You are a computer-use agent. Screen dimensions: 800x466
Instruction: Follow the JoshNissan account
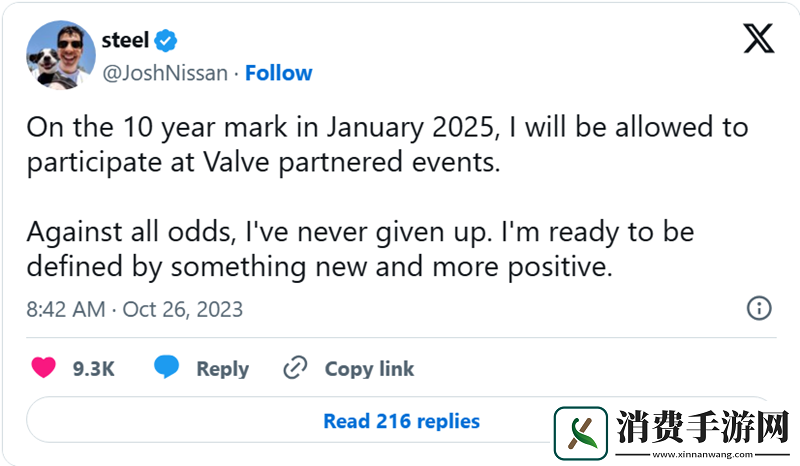point(278,73)
